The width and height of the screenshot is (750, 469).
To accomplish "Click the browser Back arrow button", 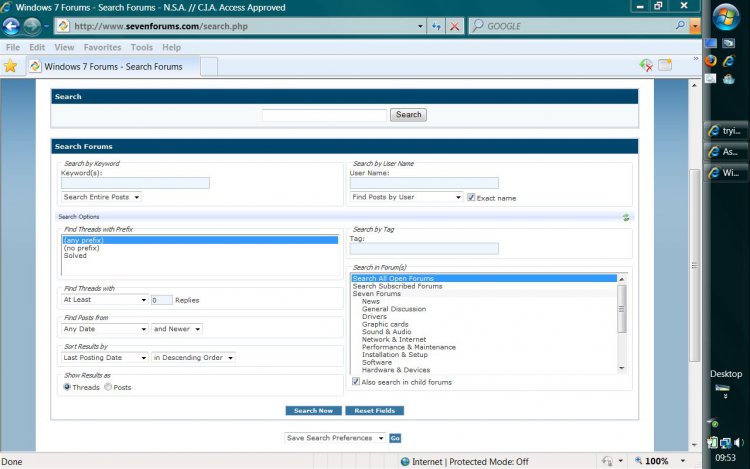I will (11, 26).
